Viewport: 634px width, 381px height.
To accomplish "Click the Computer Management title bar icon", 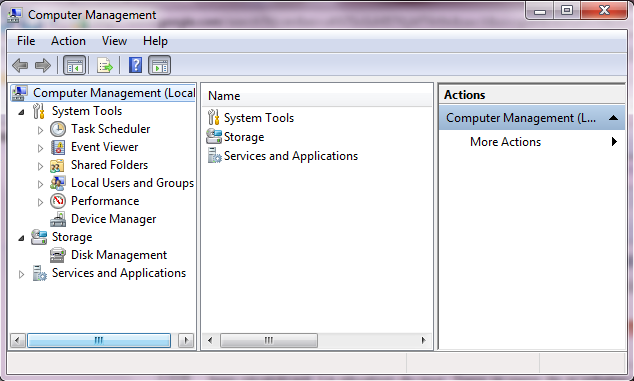I will pos(15,15).
